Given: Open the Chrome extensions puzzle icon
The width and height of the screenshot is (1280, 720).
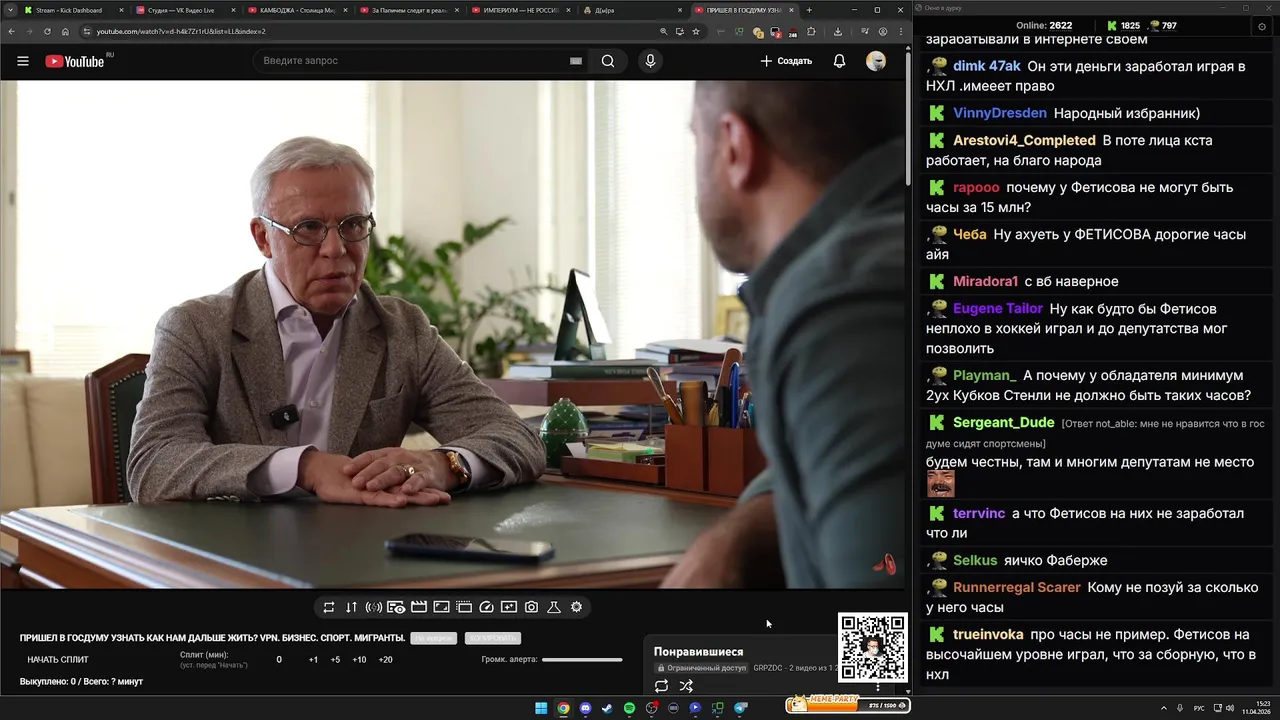Looking at the screenshot, I should coord(812,31).
